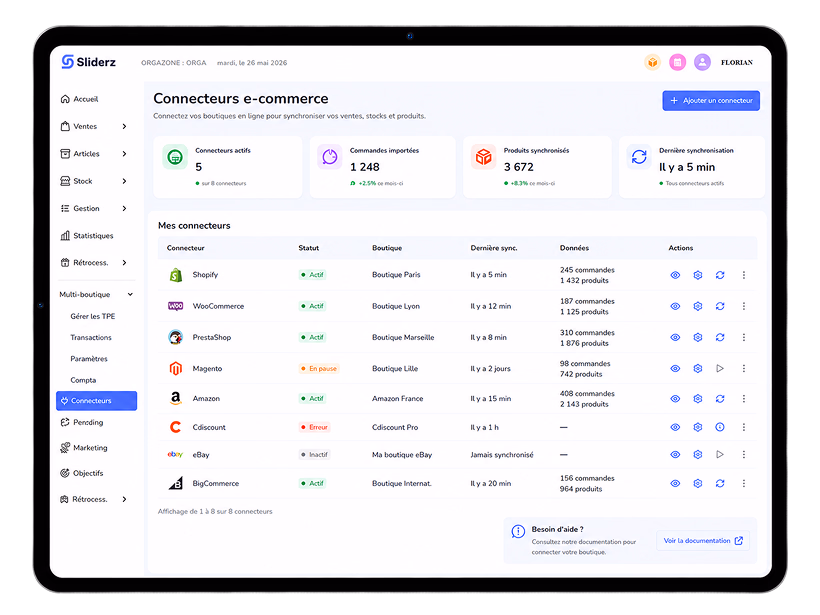The image size is (820, 615).
Task: Click the Produits synchronisés red box icon
Action: pyautogui.click(x=483, y=157)
